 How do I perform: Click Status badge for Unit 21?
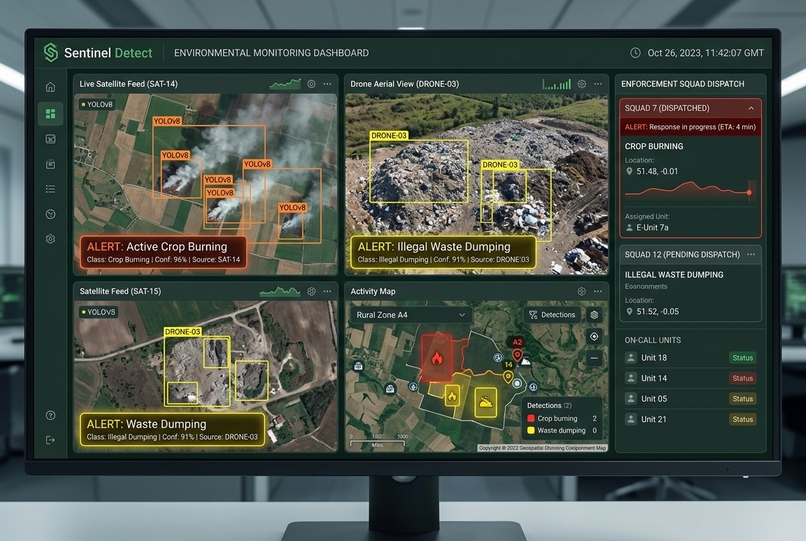click(x=742, y=420)
